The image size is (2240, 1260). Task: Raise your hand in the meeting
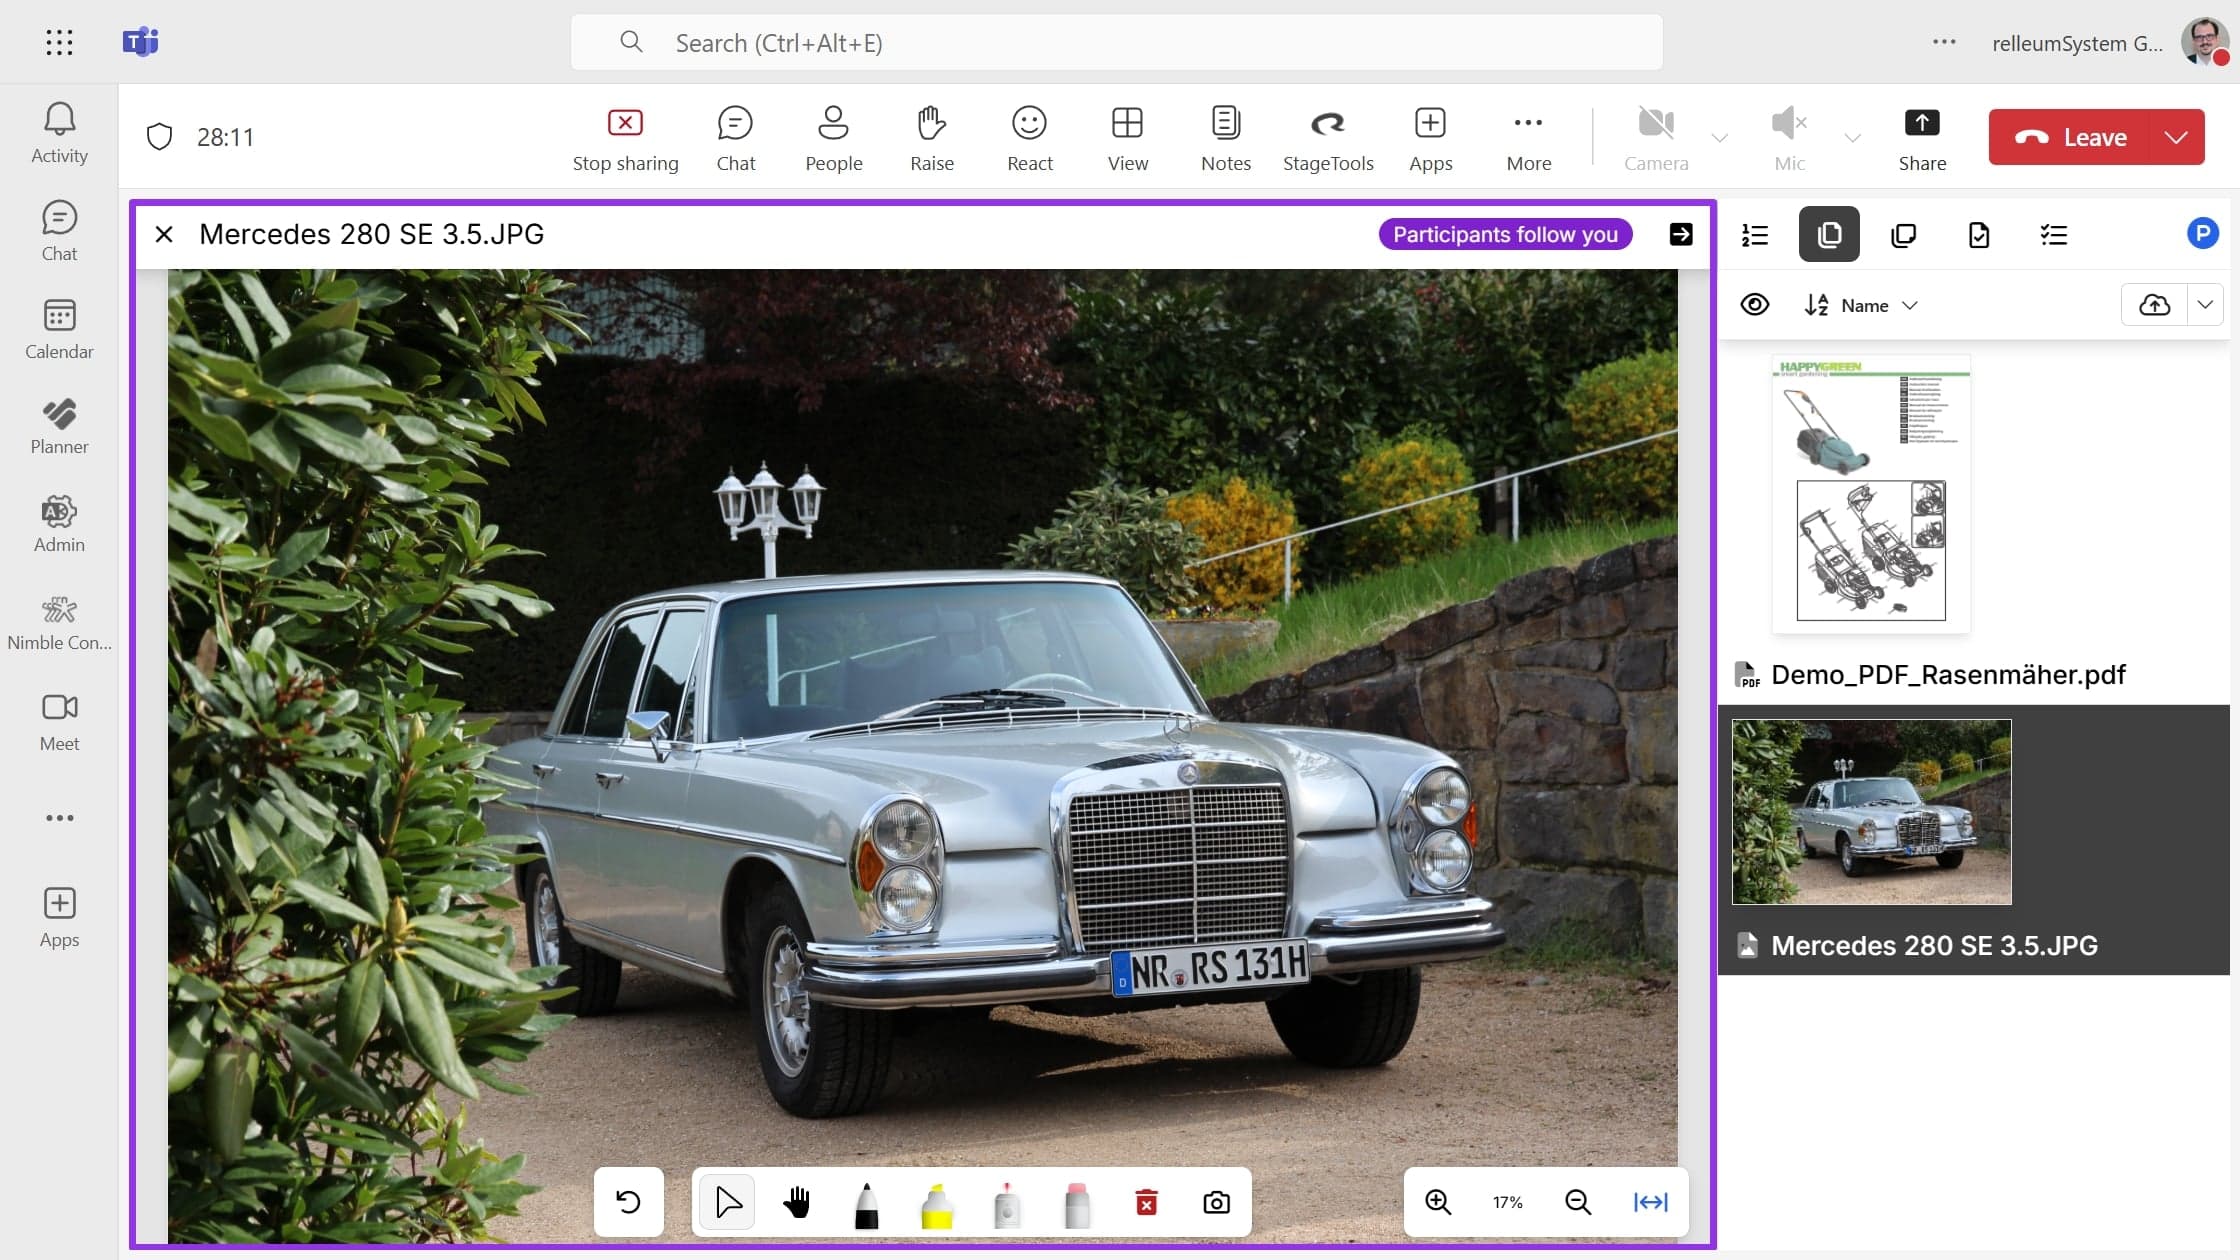pyautogui.click(x=931, y=138)
